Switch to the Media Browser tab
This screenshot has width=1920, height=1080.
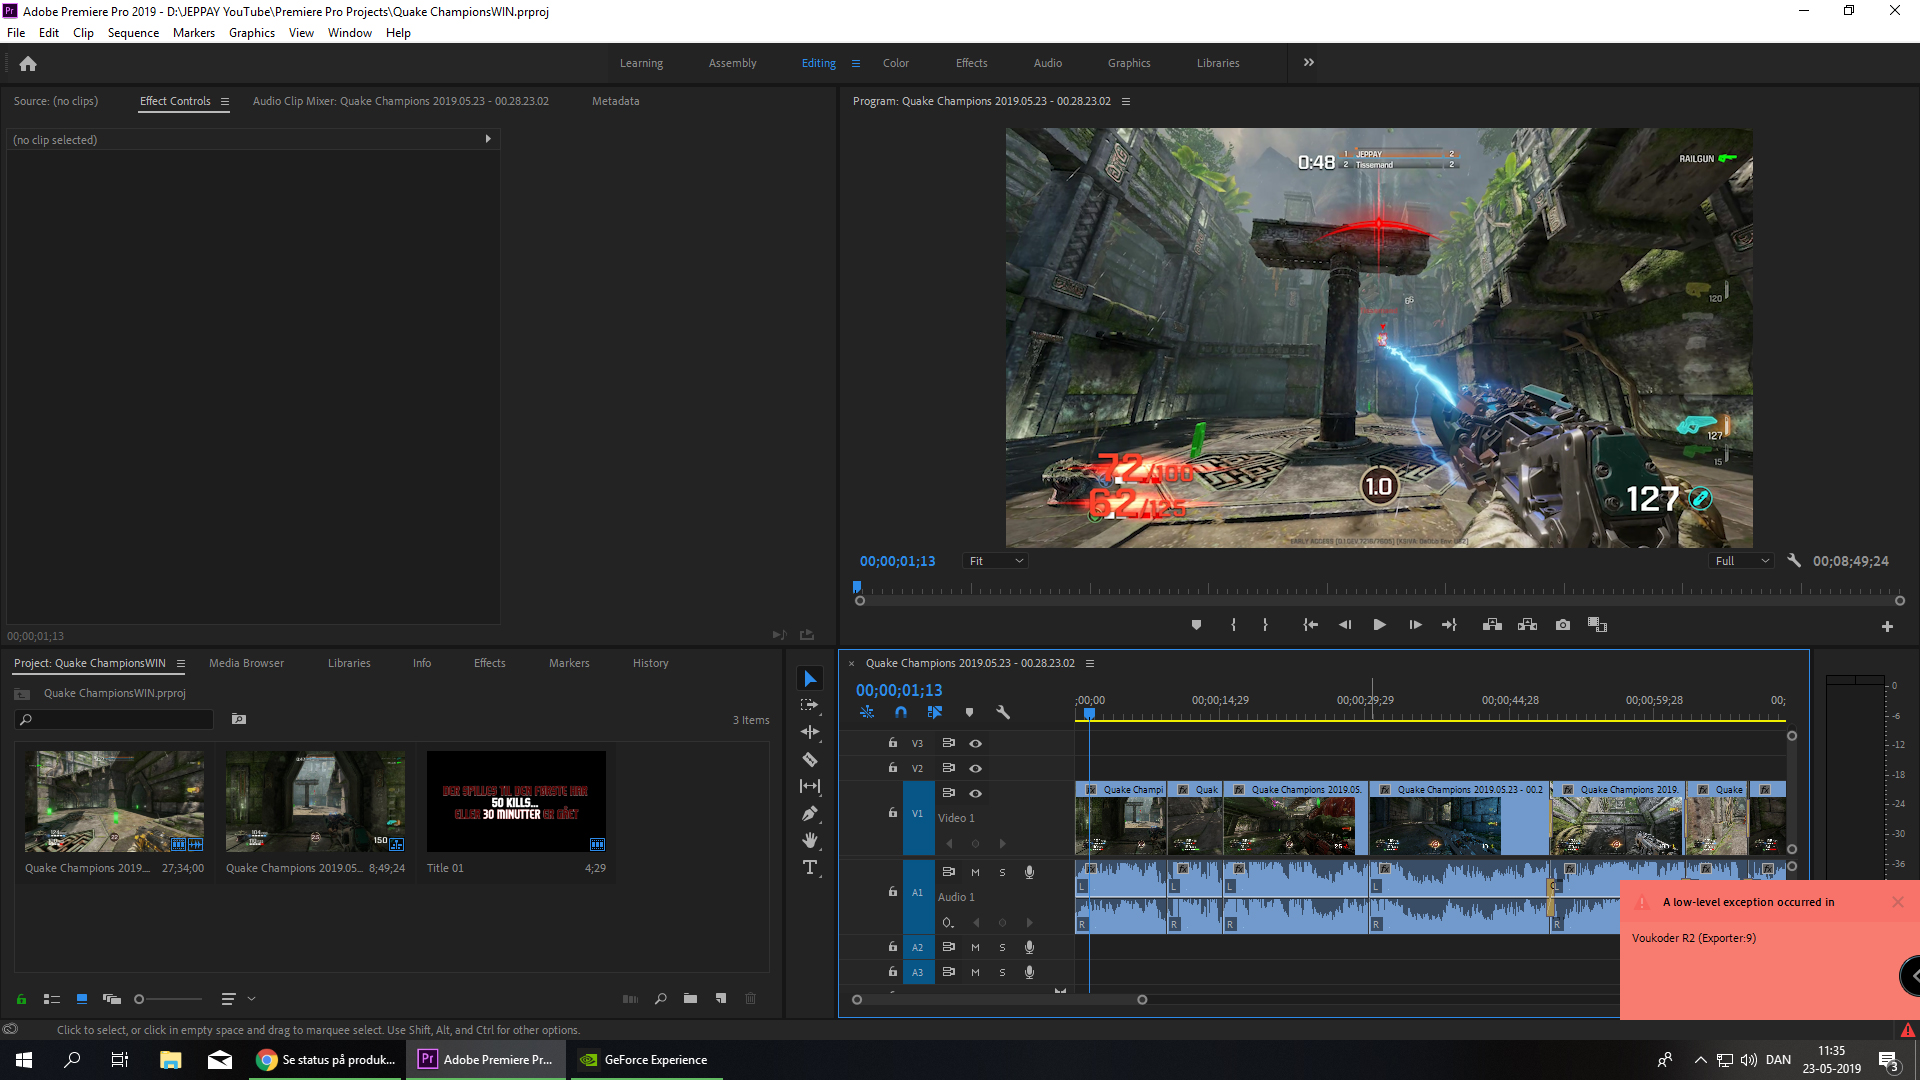point(246,663)
